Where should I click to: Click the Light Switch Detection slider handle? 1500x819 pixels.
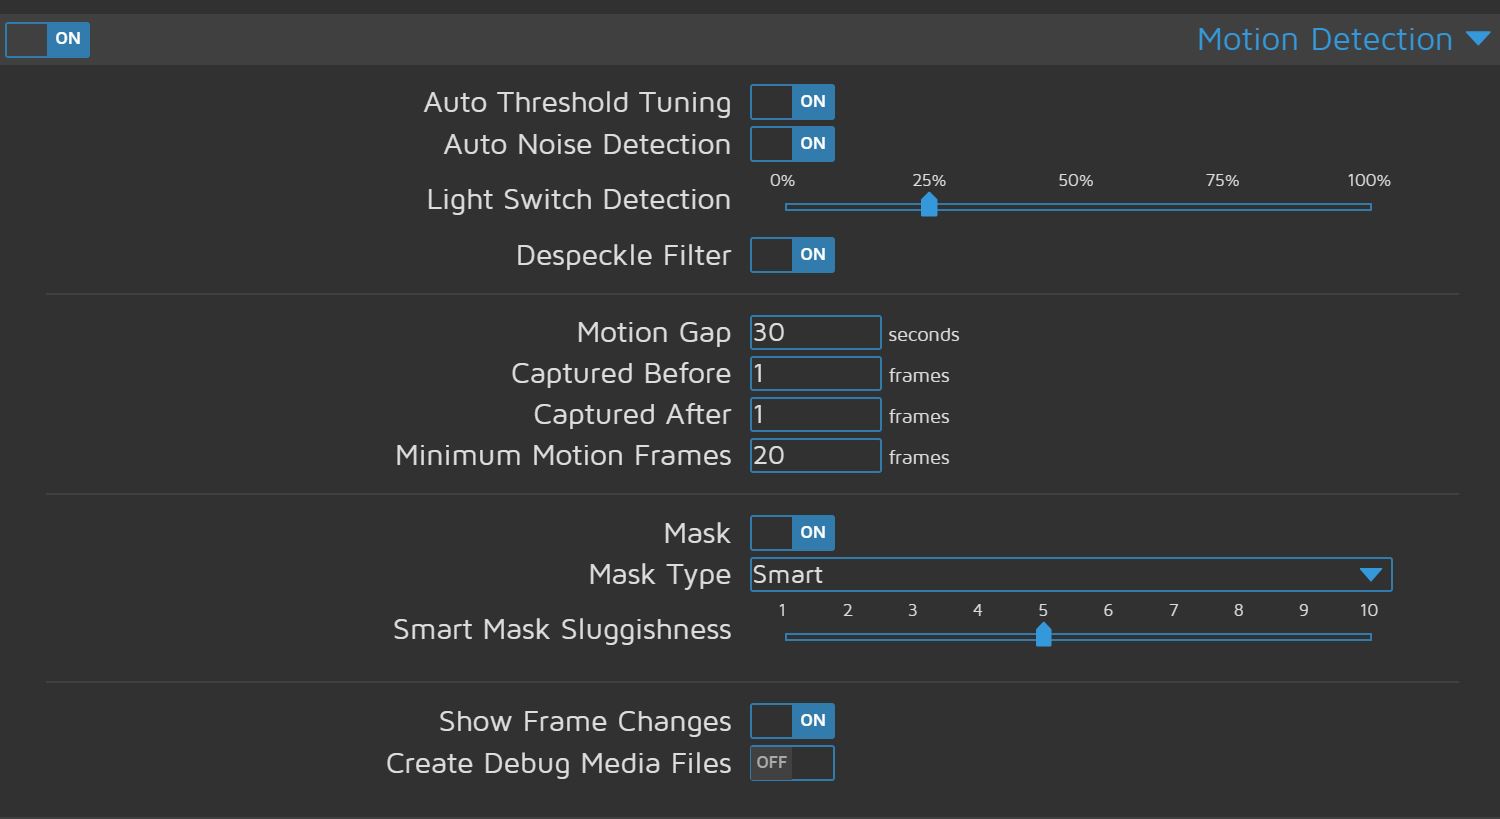pyautogui.click(x=929, y=205)
